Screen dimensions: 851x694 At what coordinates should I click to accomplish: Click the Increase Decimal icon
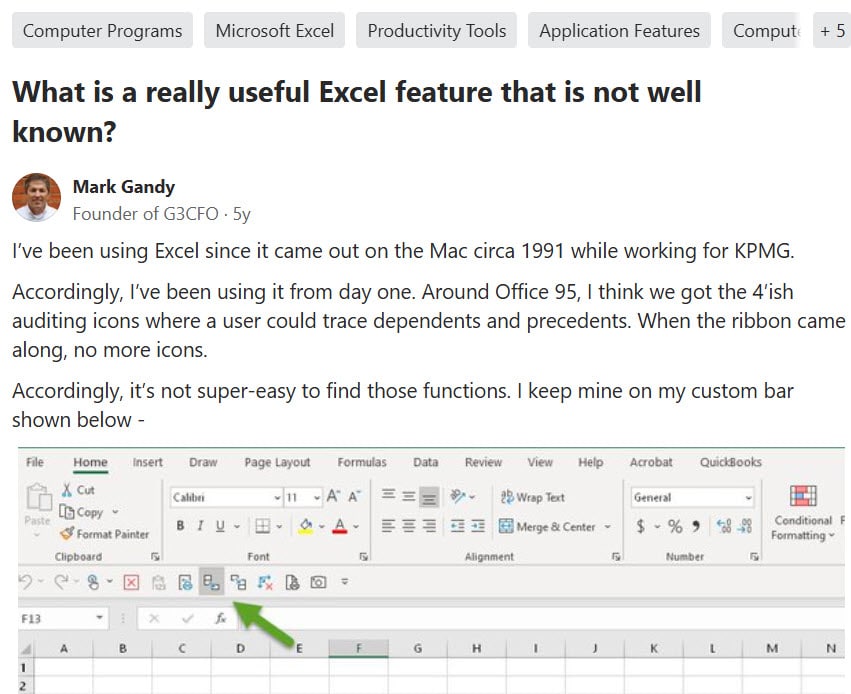[x=724, y=526]
